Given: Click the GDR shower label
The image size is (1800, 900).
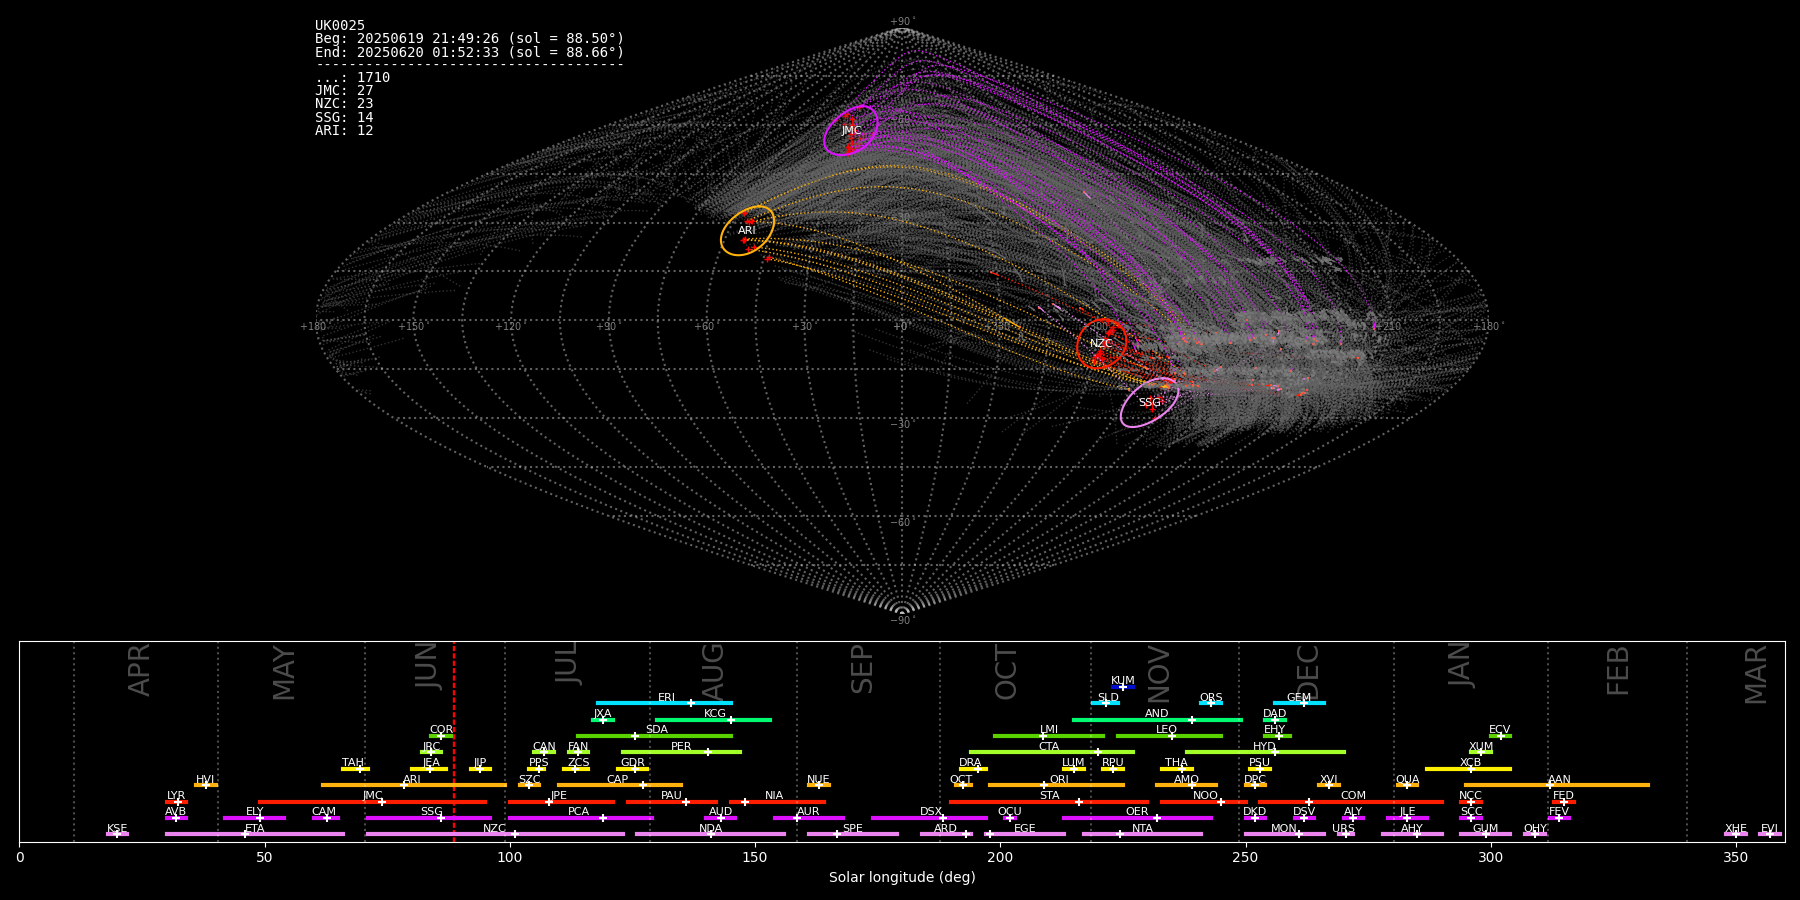Looking at the screenshot, I should 633,763.
